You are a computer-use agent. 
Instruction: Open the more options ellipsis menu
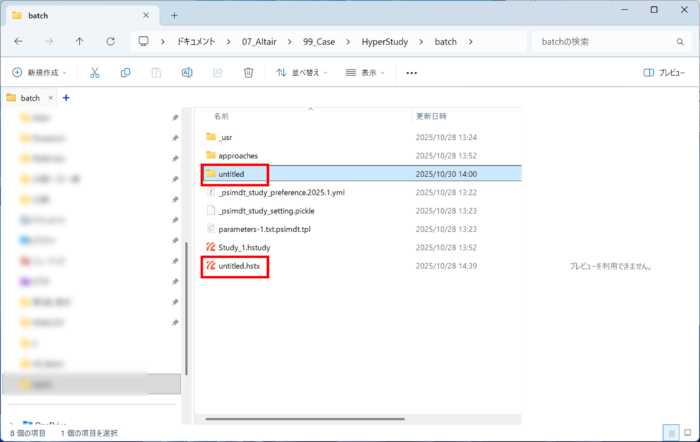[411, 73]
